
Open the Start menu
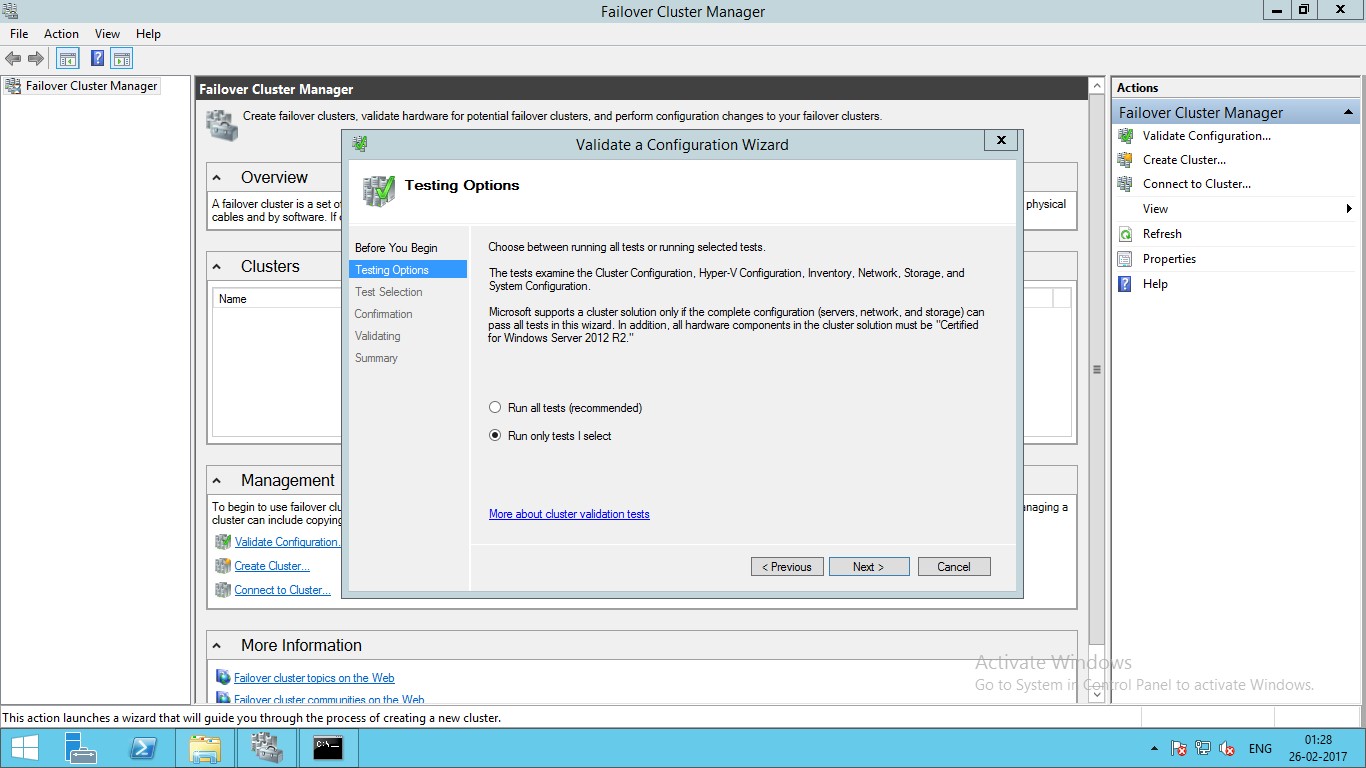coord(24,748)
